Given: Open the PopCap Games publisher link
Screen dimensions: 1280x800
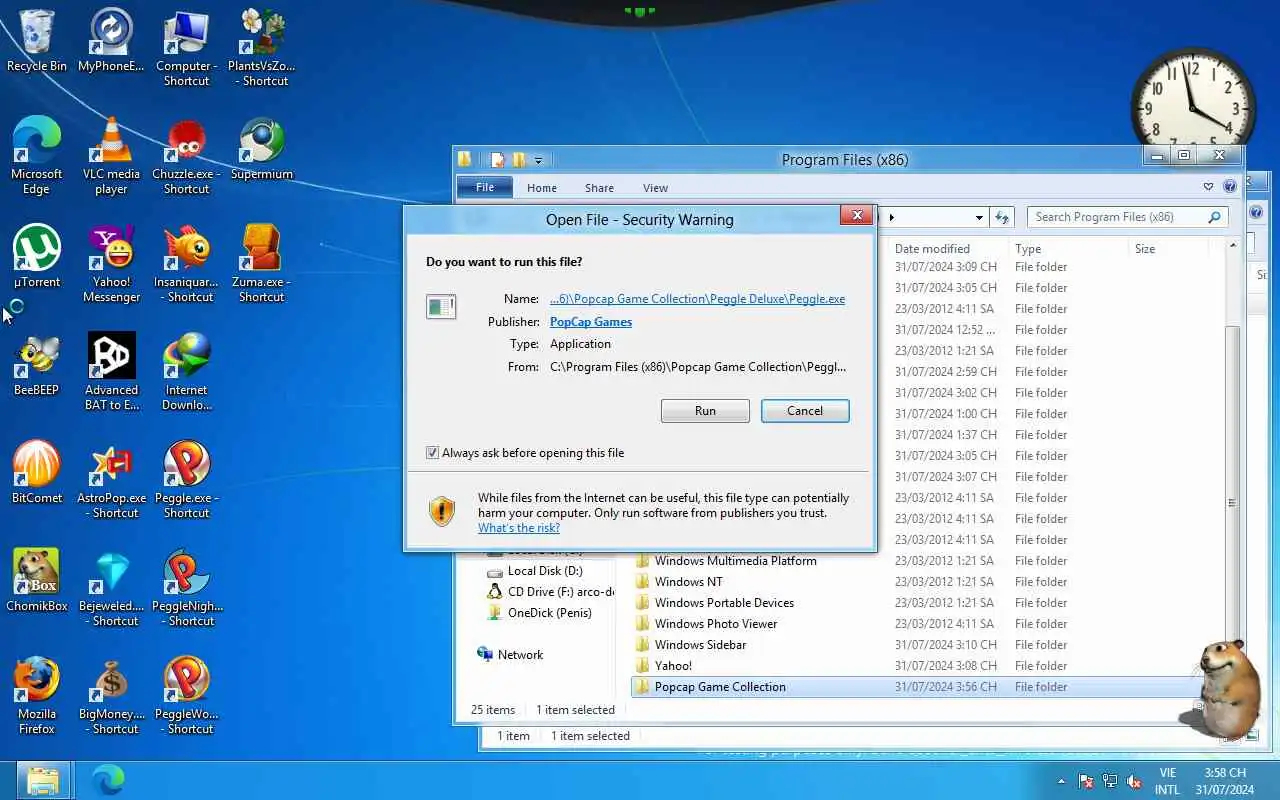Looking at the screenshot, I should tap(591, 322).
